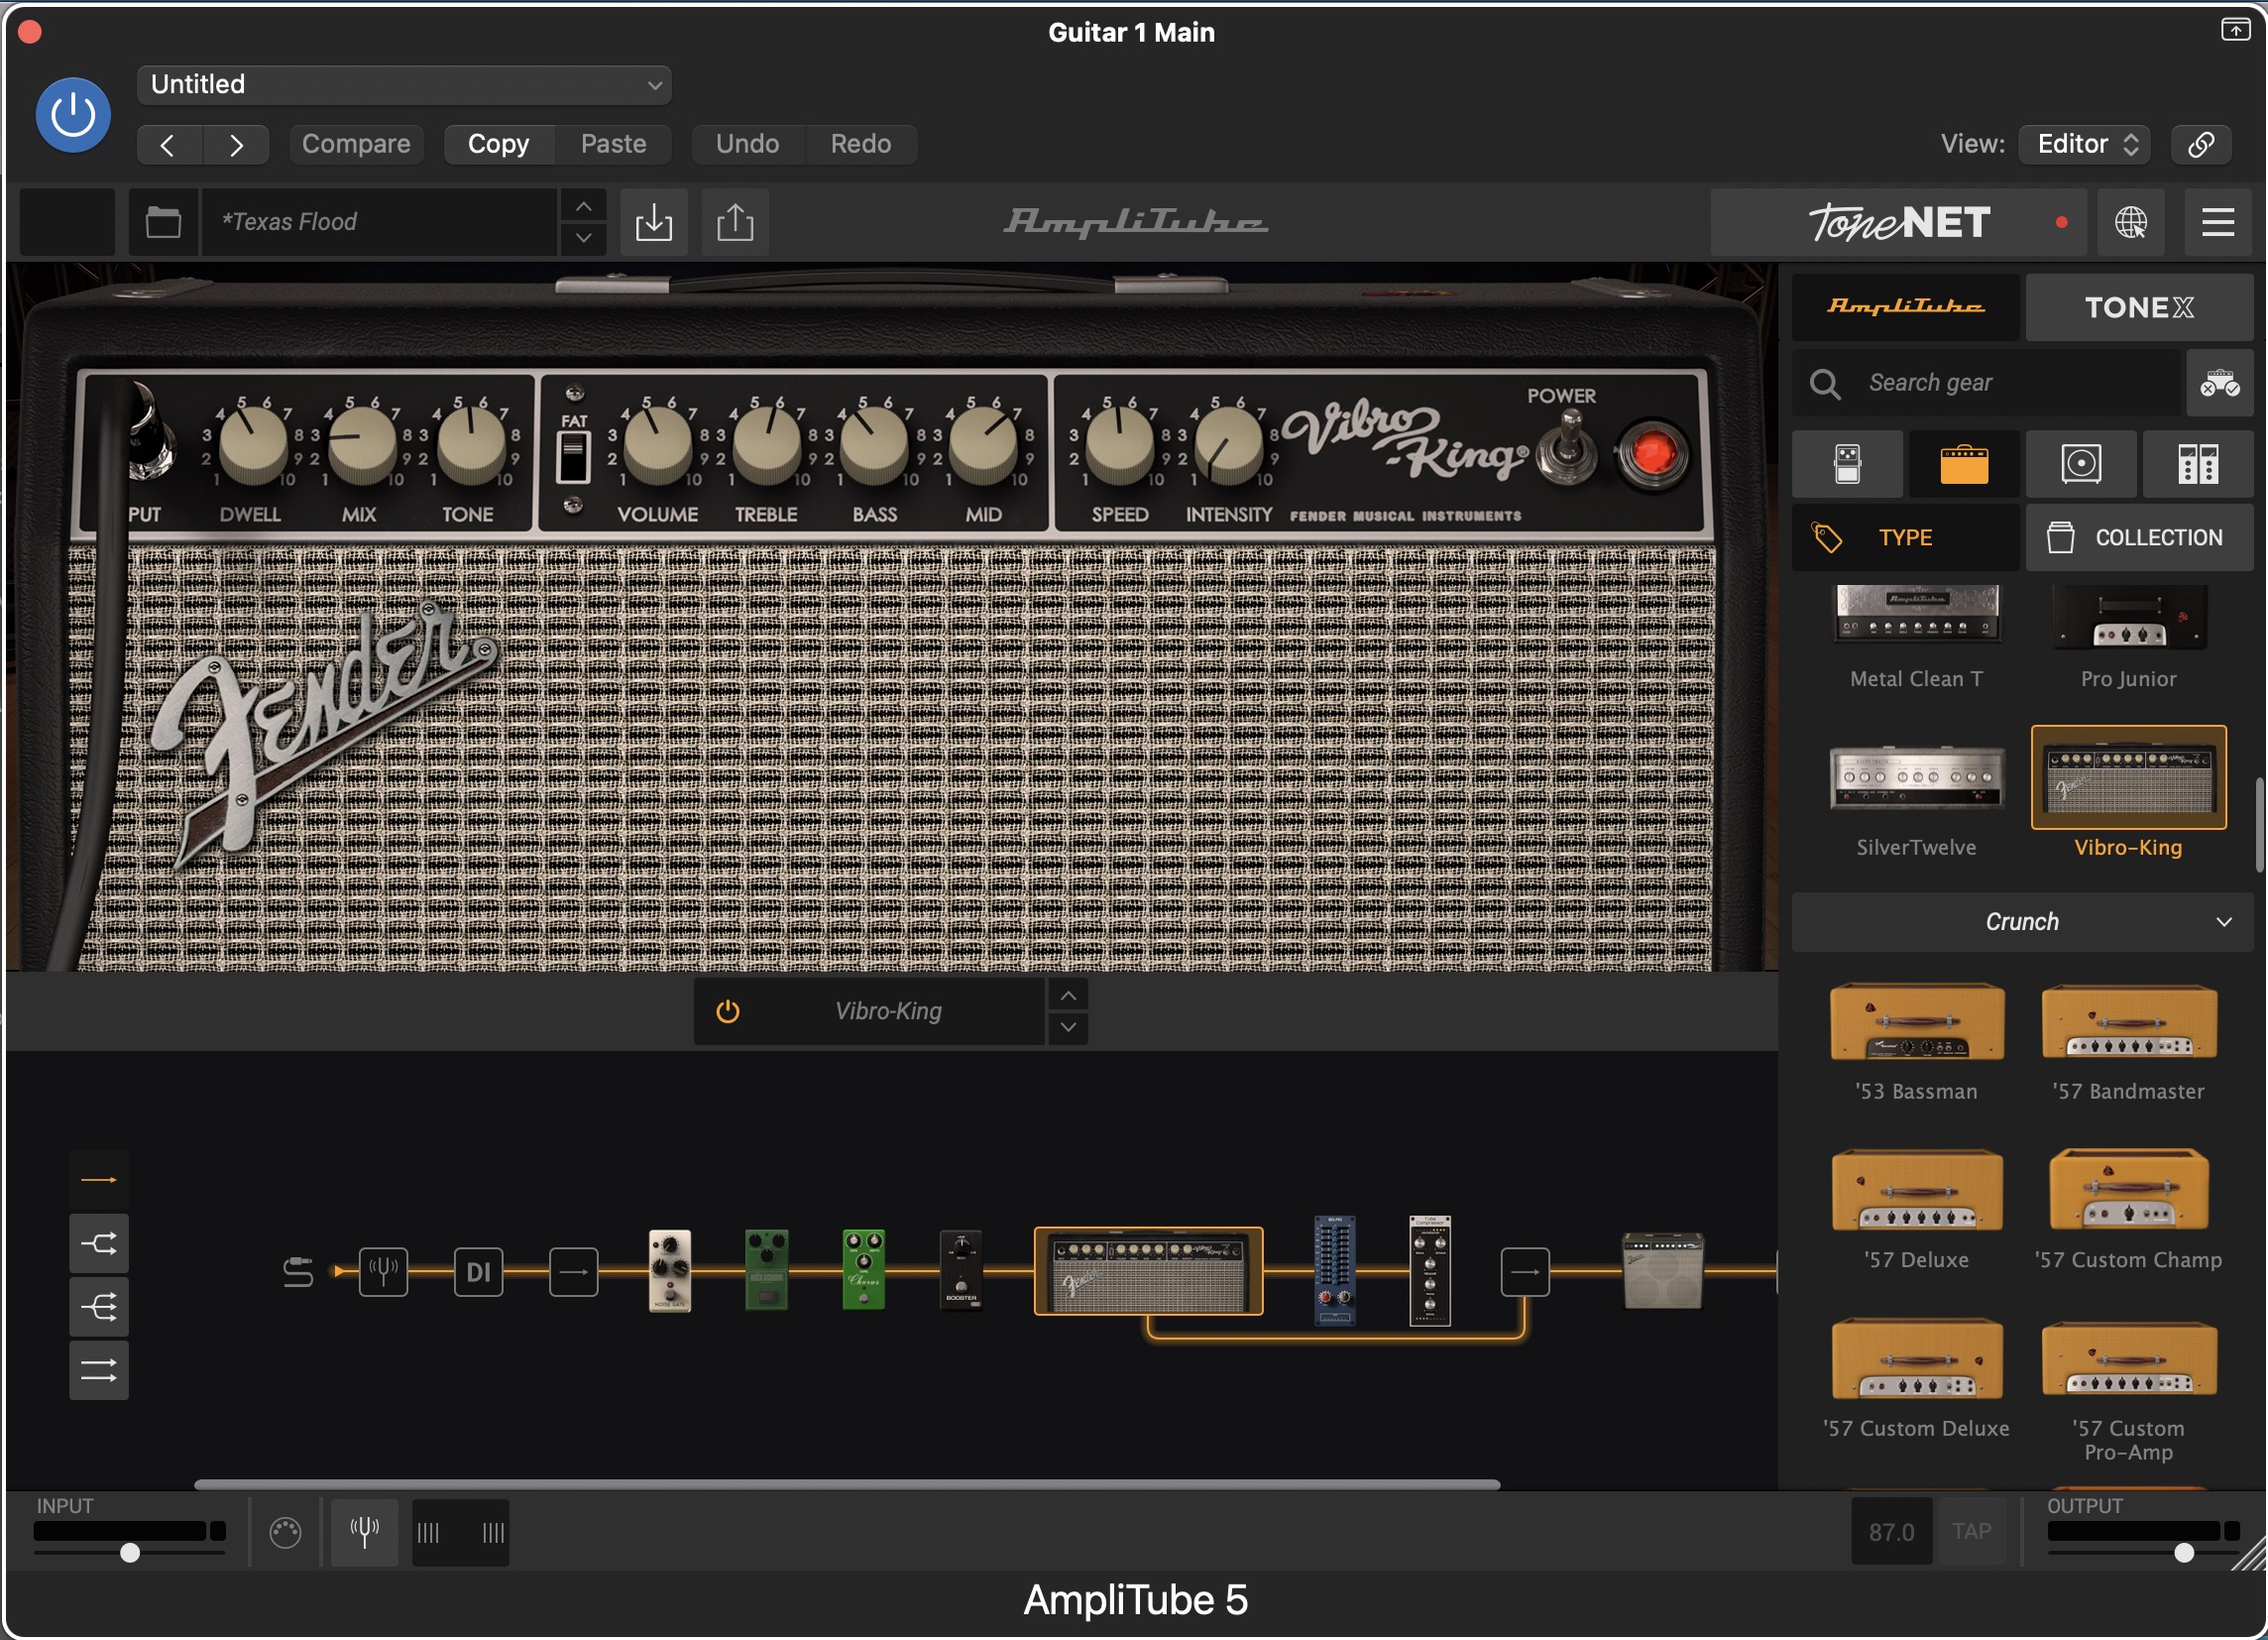Flip the FAT switch on the amp
The image size is (2268, 1640).
573,458
